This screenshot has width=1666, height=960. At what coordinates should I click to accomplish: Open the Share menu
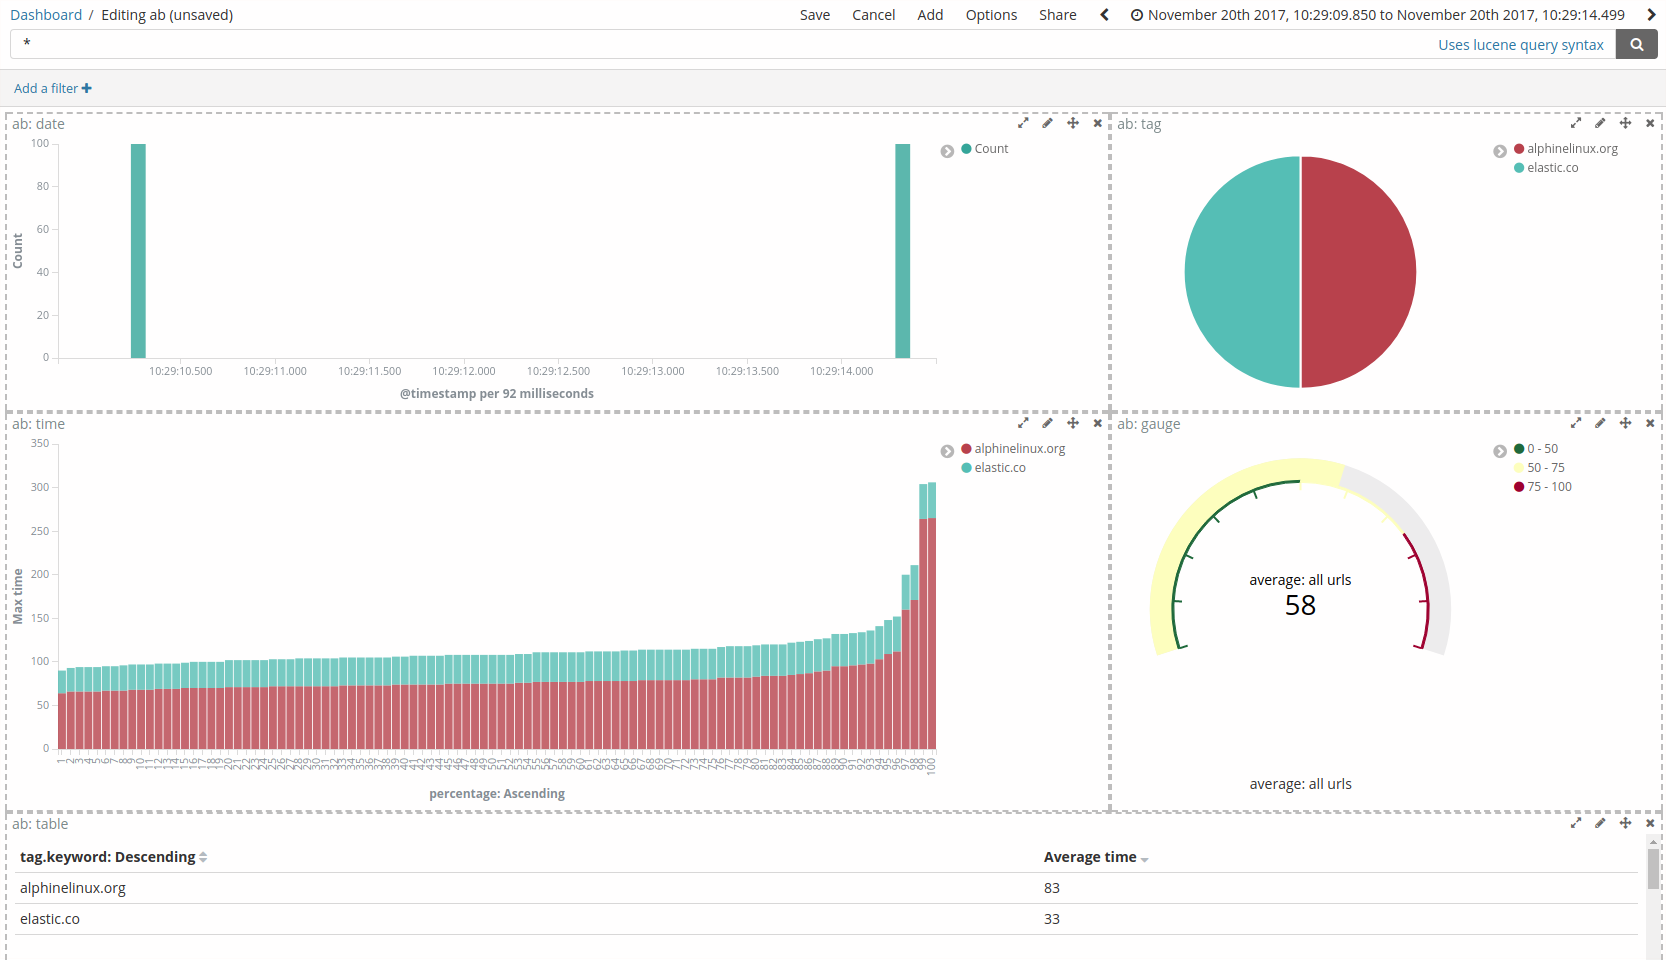click(x=1058, y=15)
